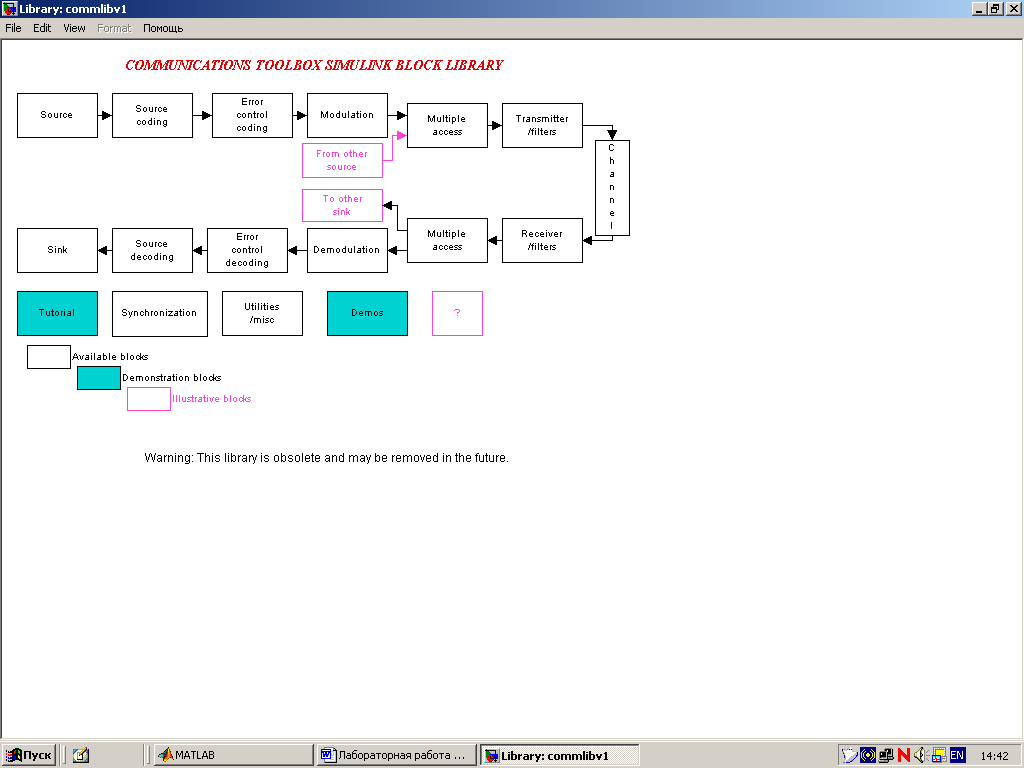Select the Error control coding block

coord(252,116)
